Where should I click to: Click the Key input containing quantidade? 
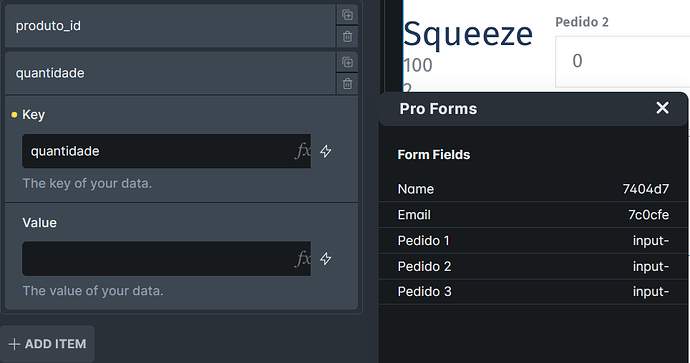point(166,151)
